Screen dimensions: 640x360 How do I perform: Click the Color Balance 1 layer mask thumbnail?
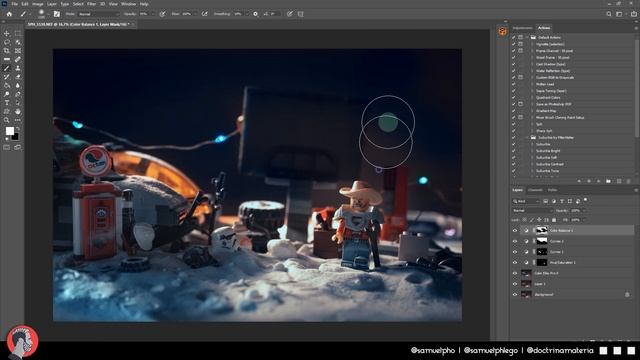tap(542, 231)
